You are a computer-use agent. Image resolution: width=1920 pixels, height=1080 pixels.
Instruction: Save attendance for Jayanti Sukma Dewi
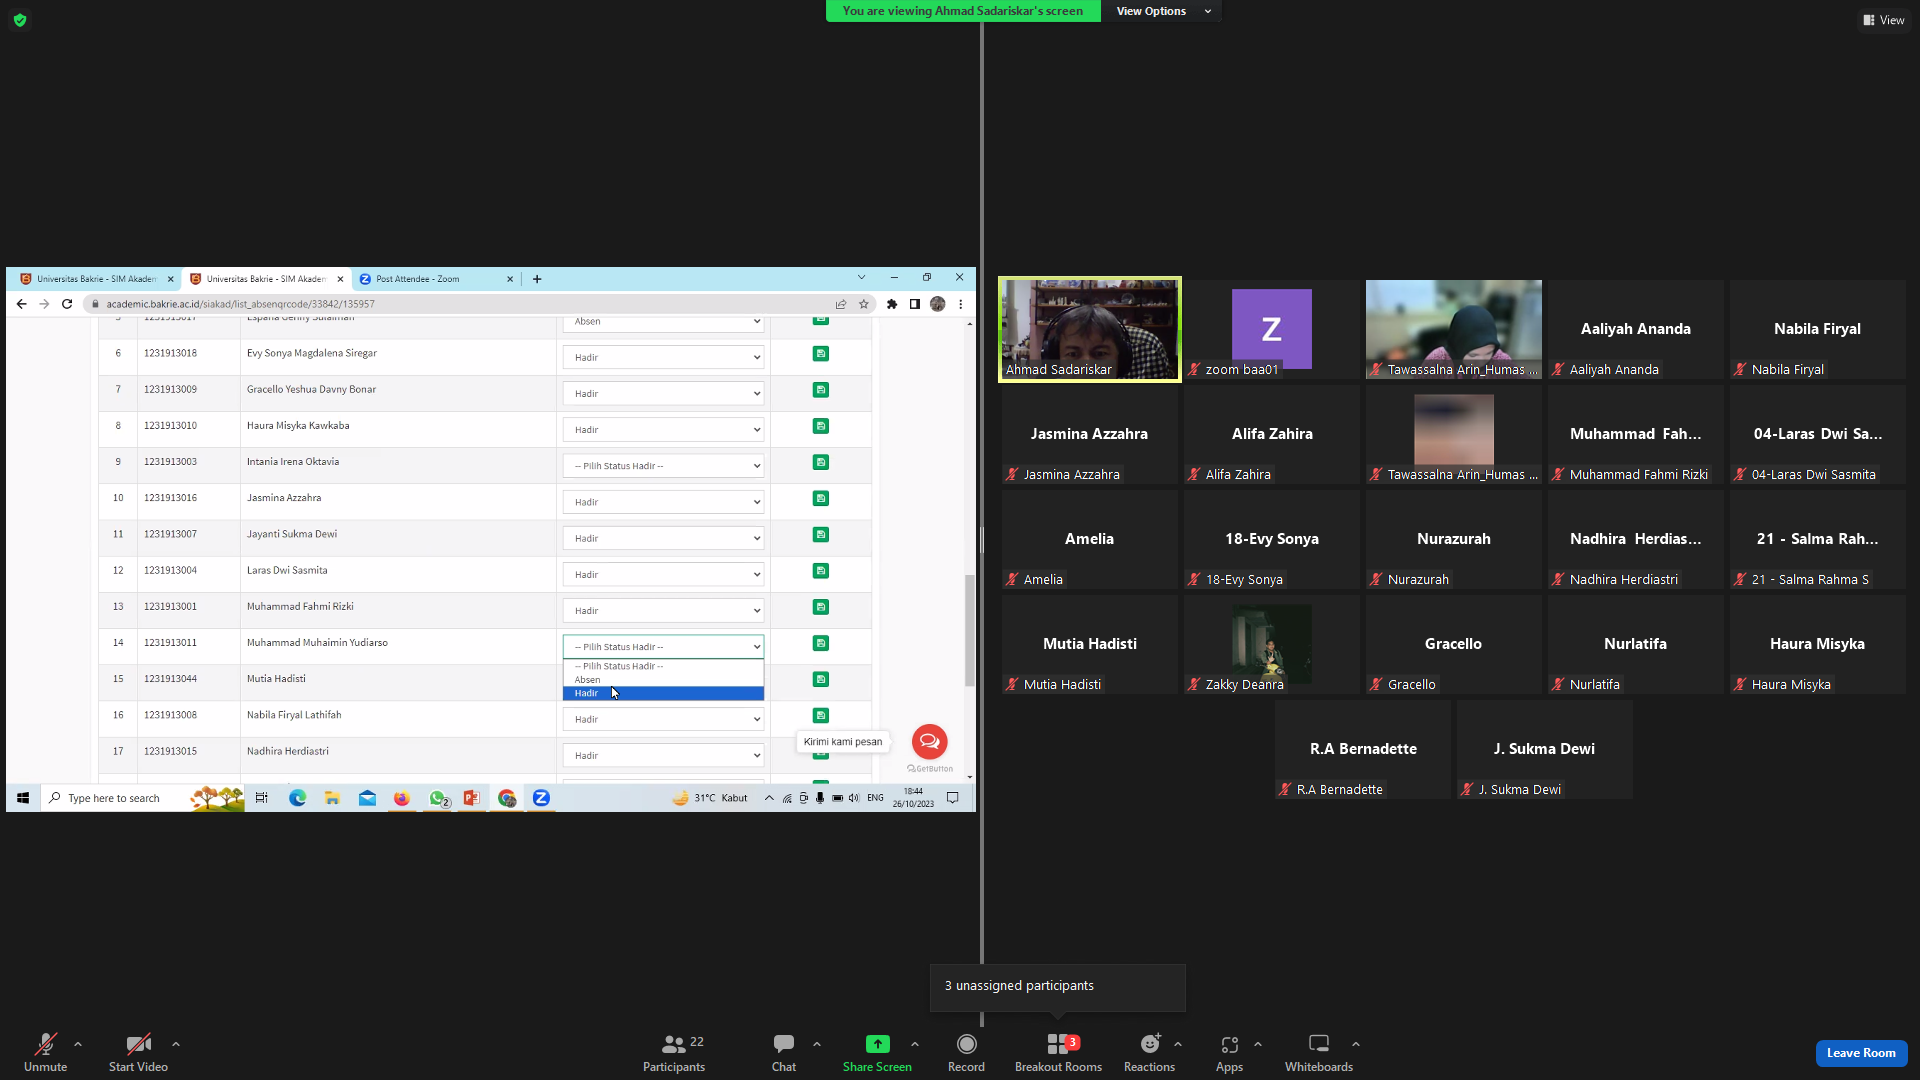point(821,535)
